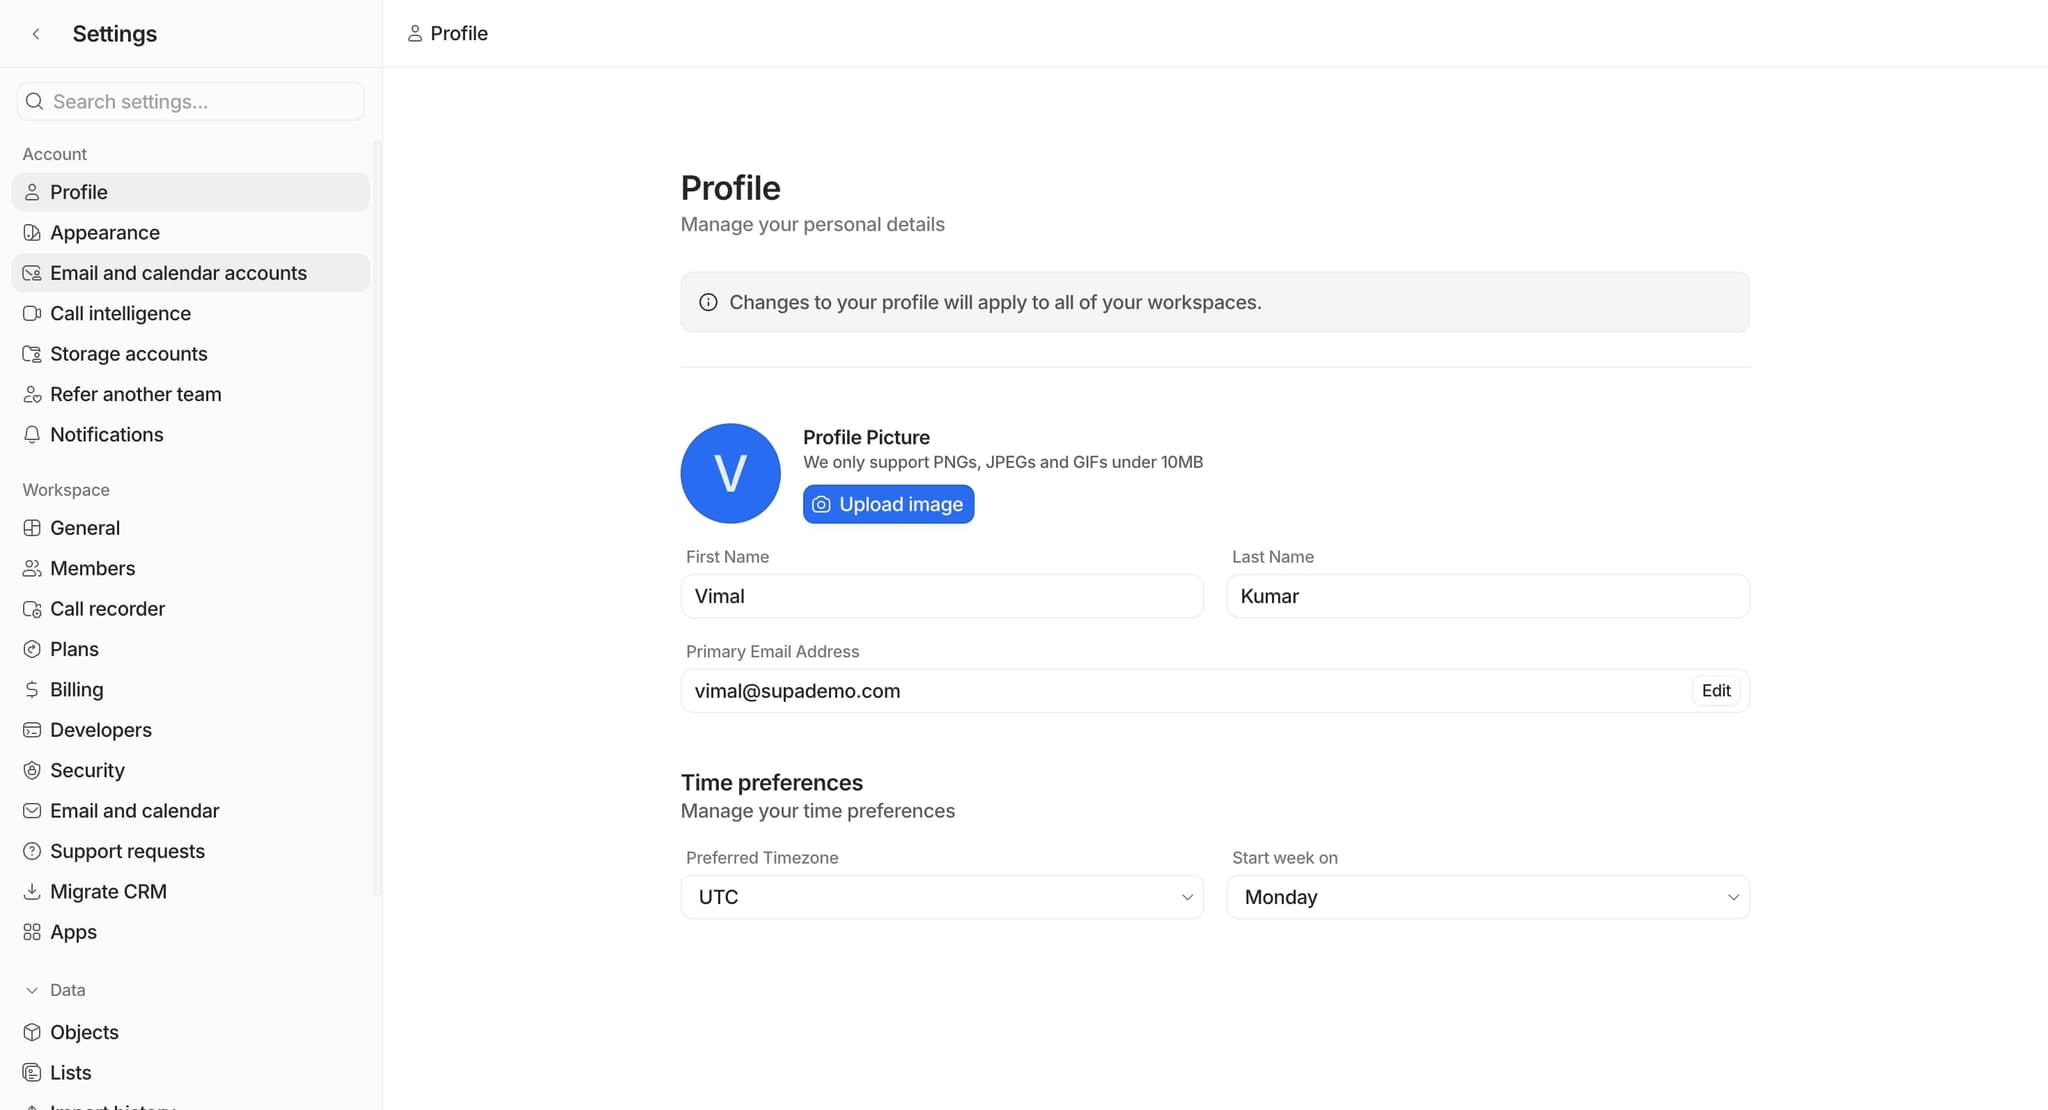Navigate to Storage accounts settings

pyautogui.click(x=129, y=353)
